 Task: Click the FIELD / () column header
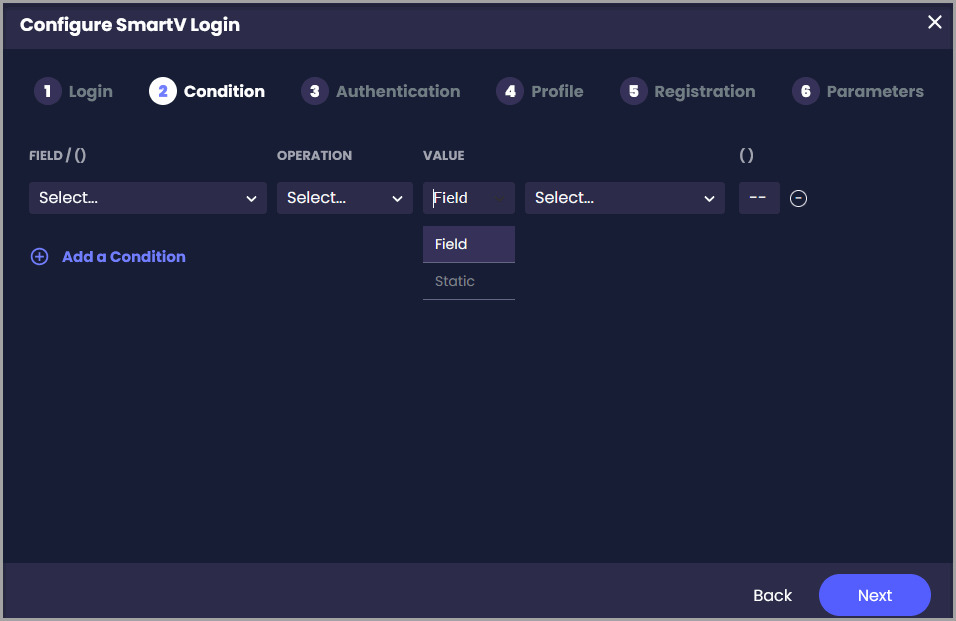(x=57, y=155)
